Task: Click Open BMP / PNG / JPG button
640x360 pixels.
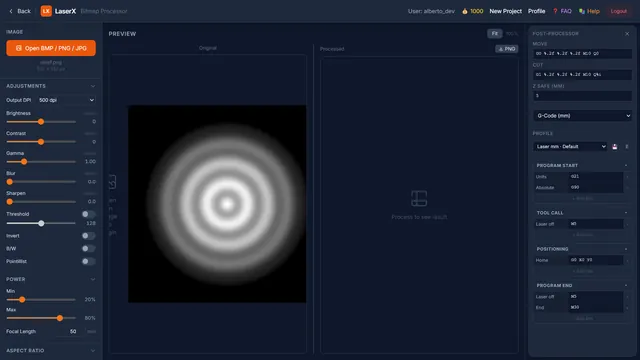Action: (51, 48)
